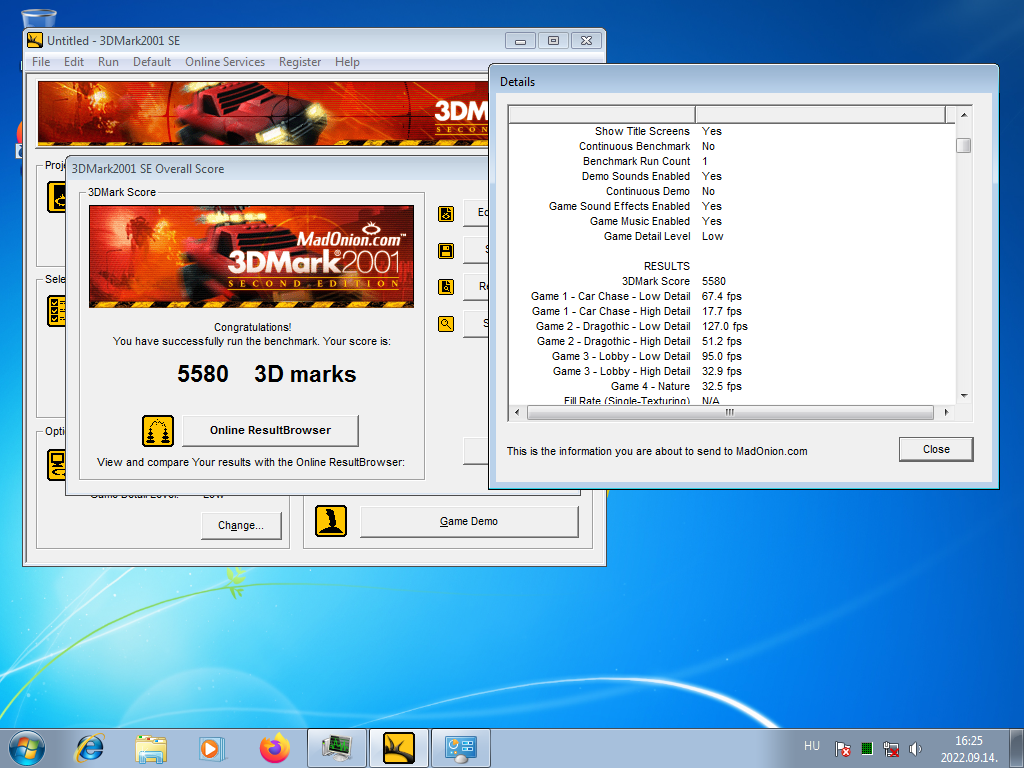Click the floppy disk save icon

[x=446, y=251]
